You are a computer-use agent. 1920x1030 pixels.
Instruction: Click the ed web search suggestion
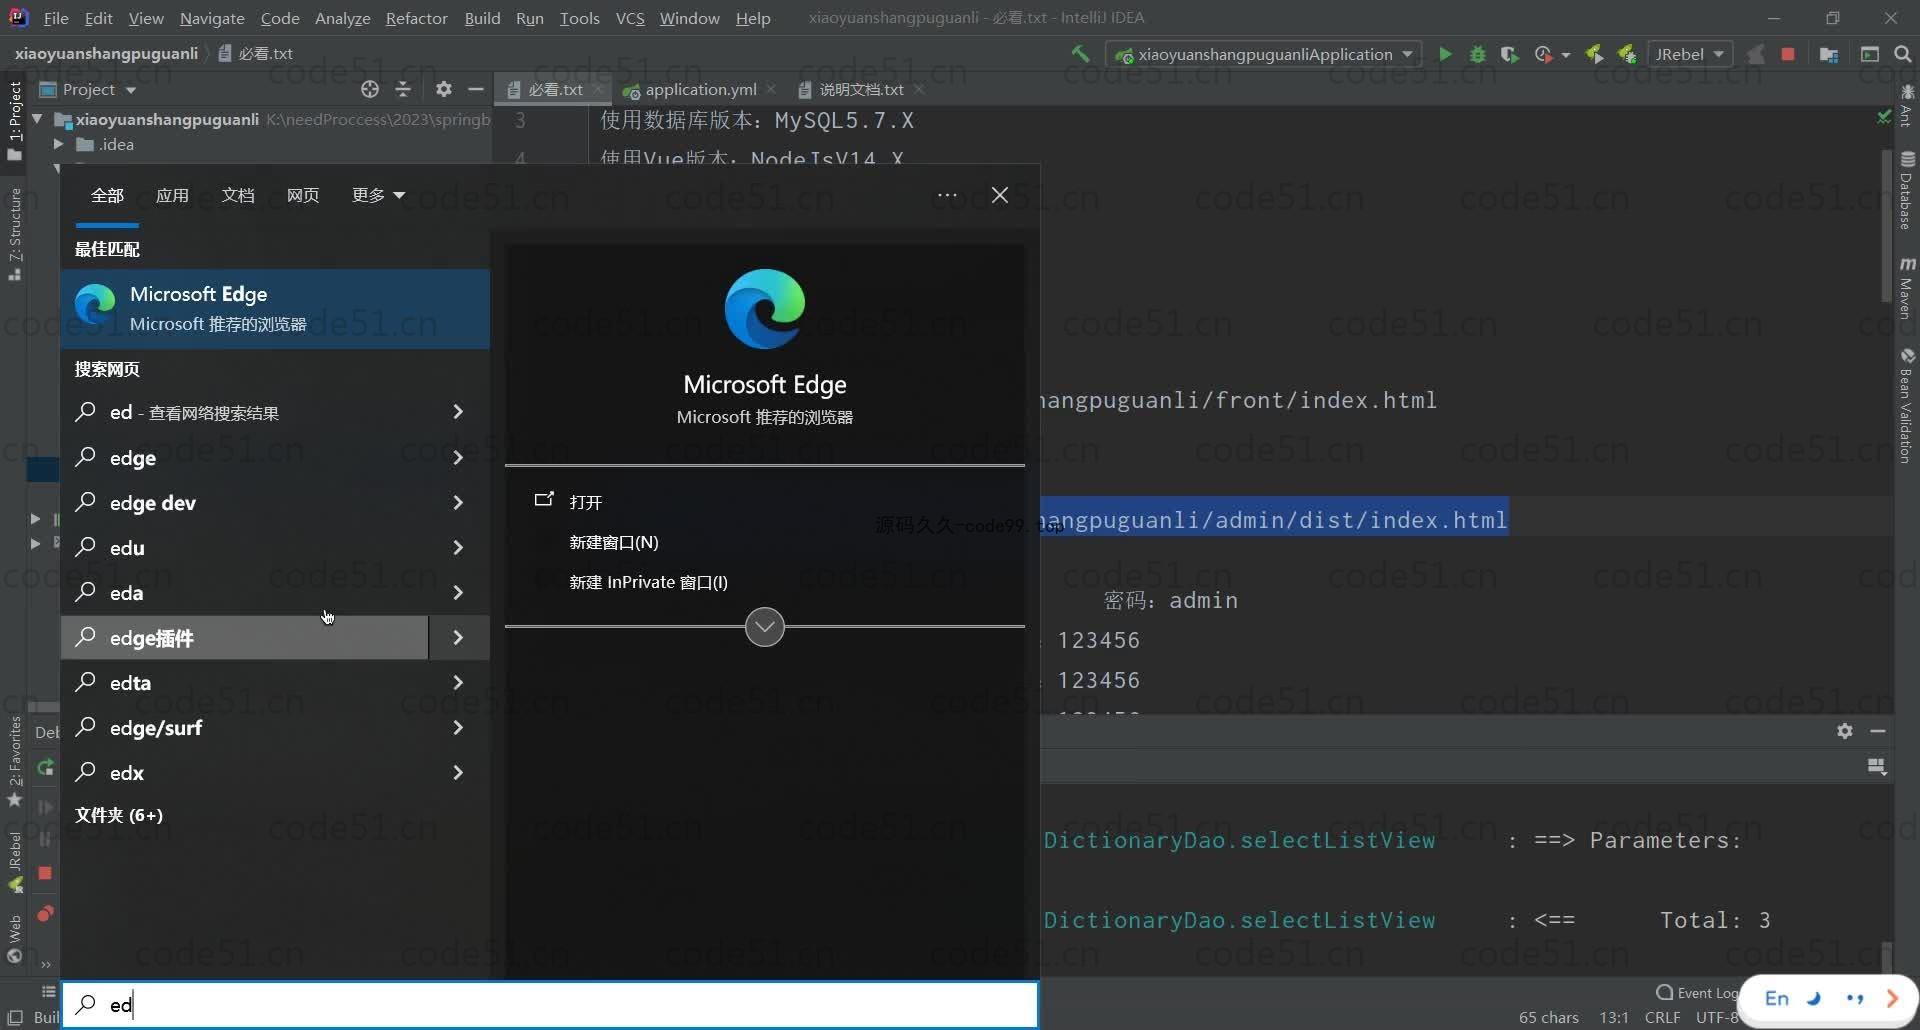coord(245,412)
